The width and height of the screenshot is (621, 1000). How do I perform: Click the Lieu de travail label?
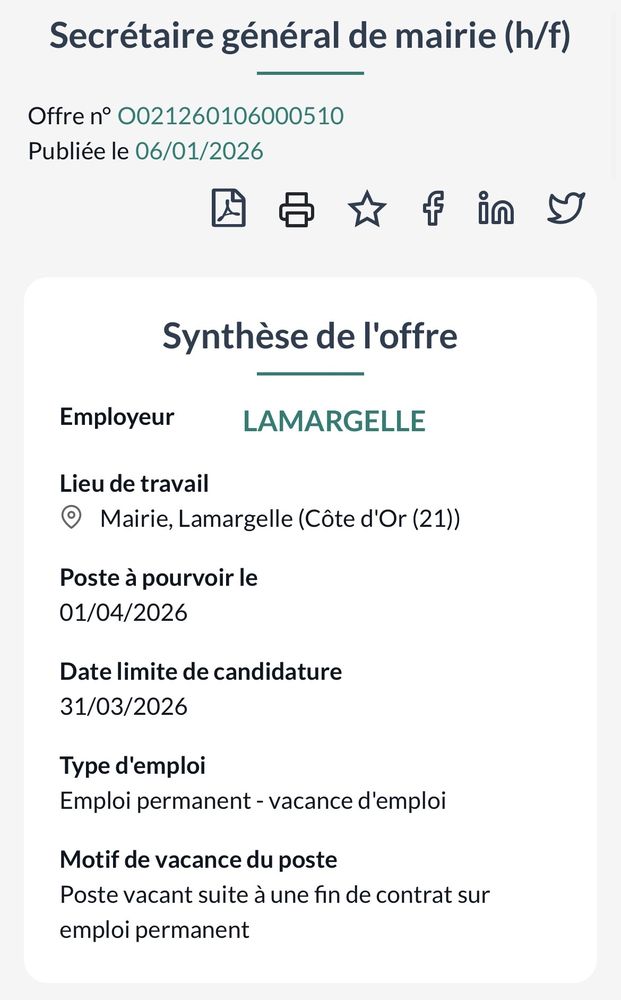click(x=134, y=484)
